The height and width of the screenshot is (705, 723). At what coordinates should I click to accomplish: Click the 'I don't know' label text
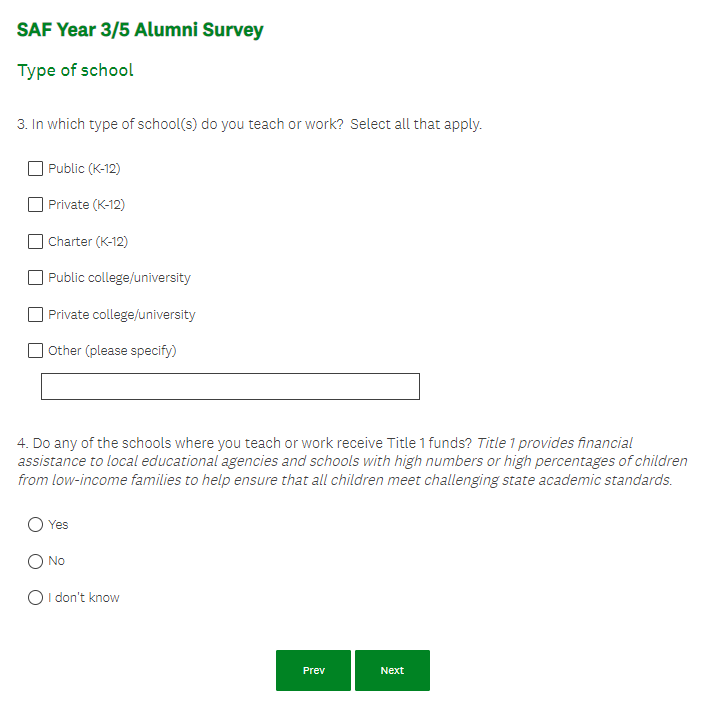pos(84,598)
